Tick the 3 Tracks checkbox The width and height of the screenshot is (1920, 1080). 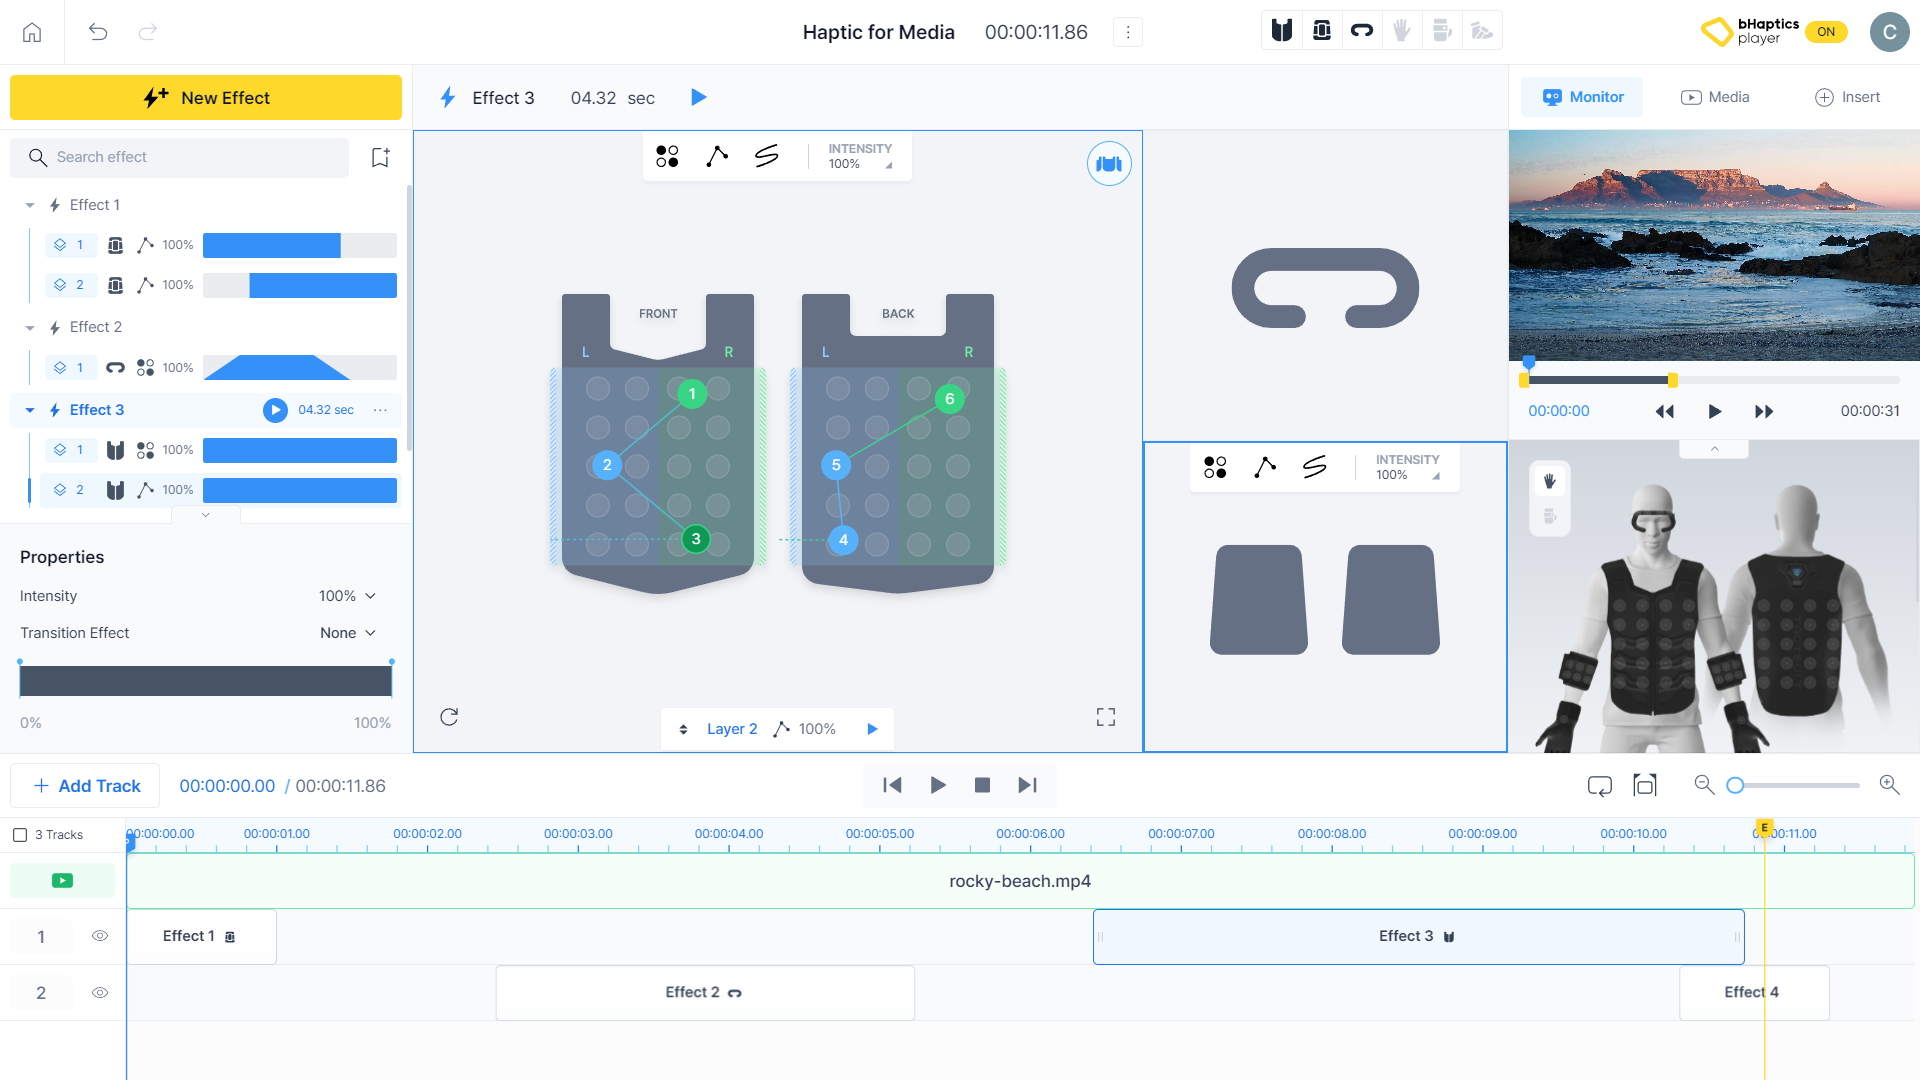(20, 835)
